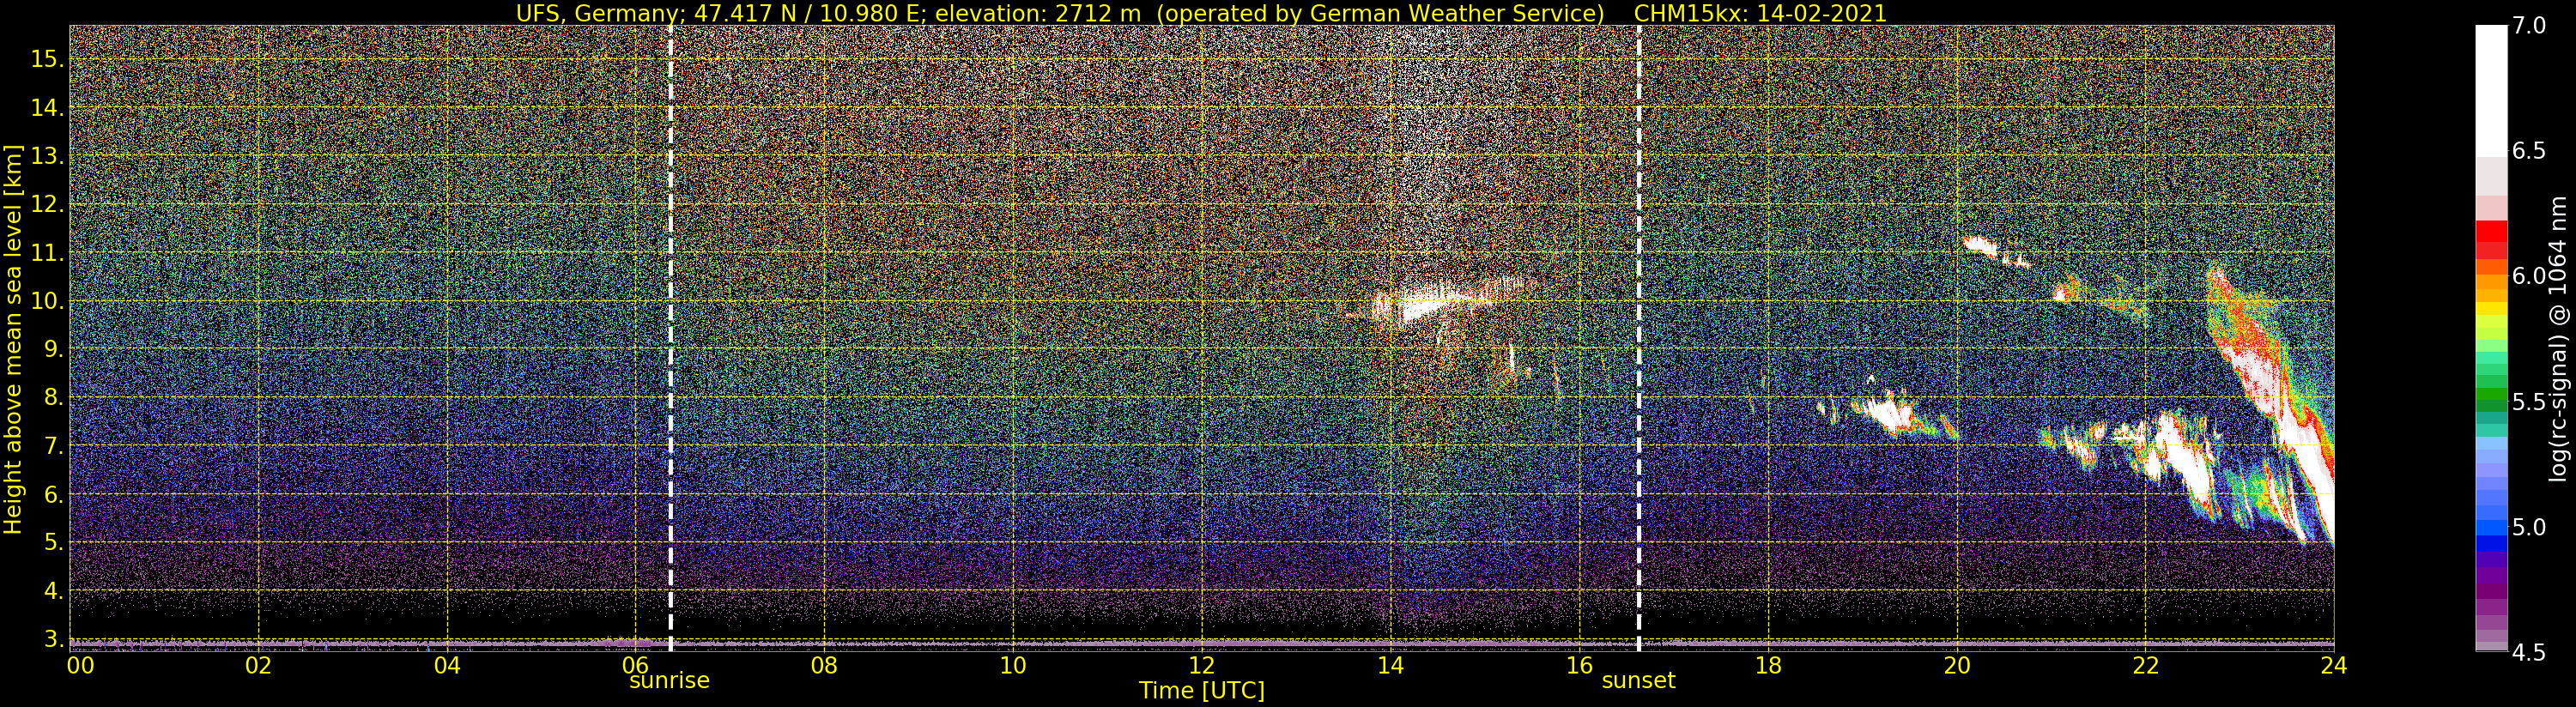The height and width of the screenshot is (707, 2576).
Task: Click the '22' time tick label
Action: tap(2145, 665)
